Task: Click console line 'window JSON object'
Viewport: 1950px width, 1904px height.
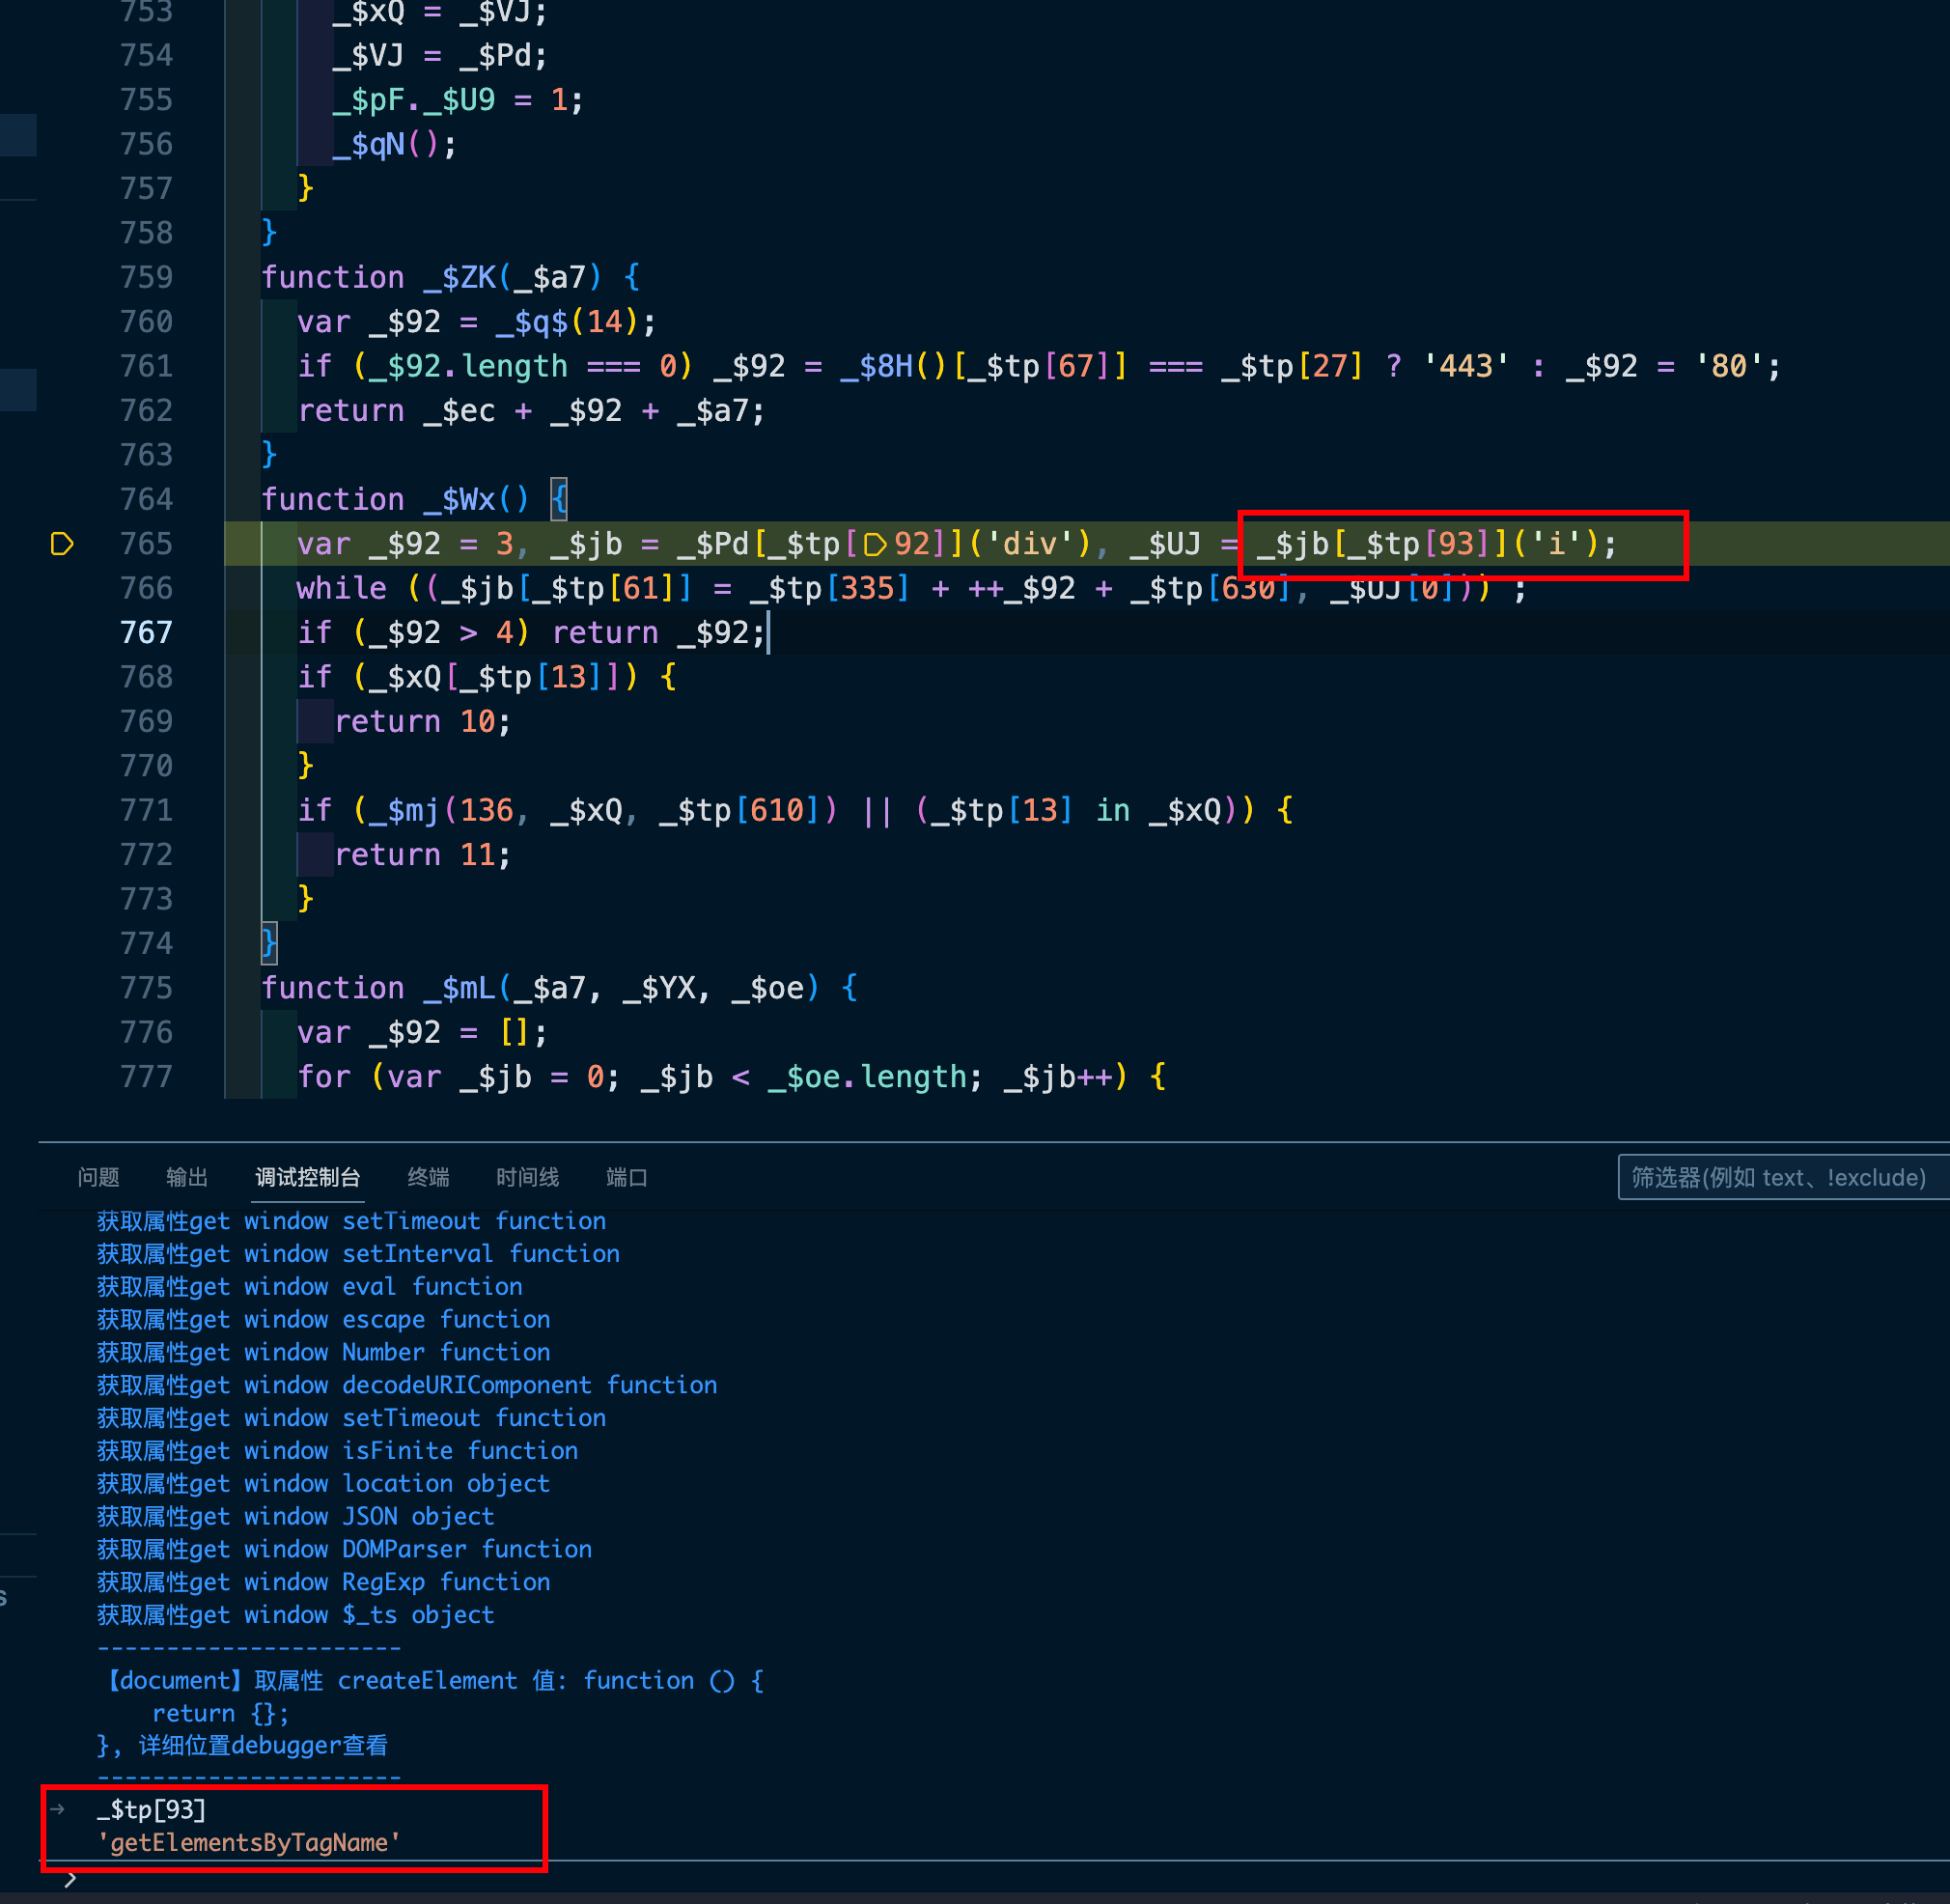Action: pyautogui.click(x=296, y=1516)
